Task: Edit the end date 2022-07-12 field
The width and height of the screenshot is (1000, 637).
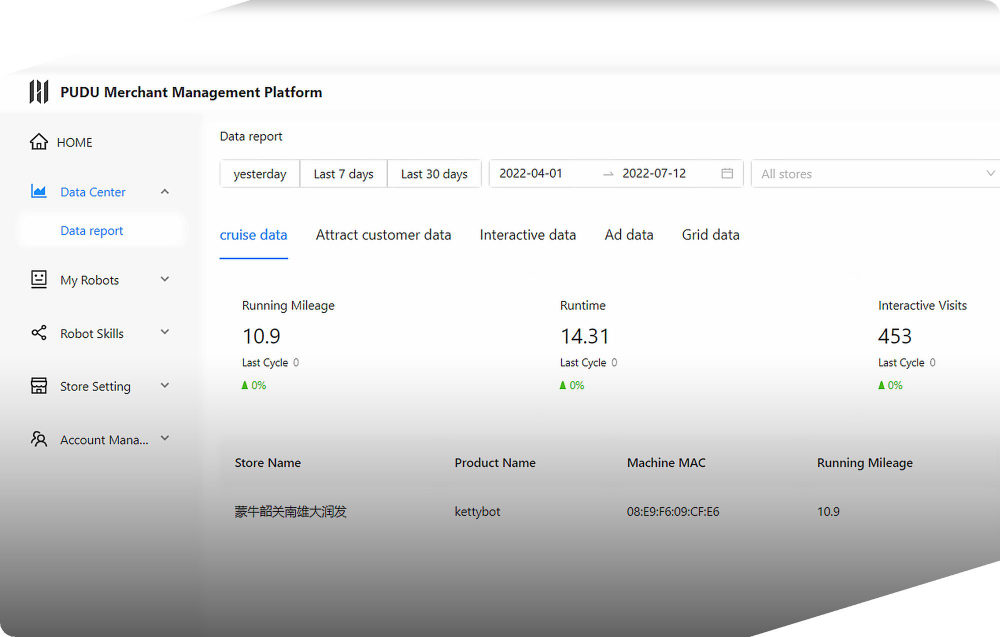Action: point(654,173)
